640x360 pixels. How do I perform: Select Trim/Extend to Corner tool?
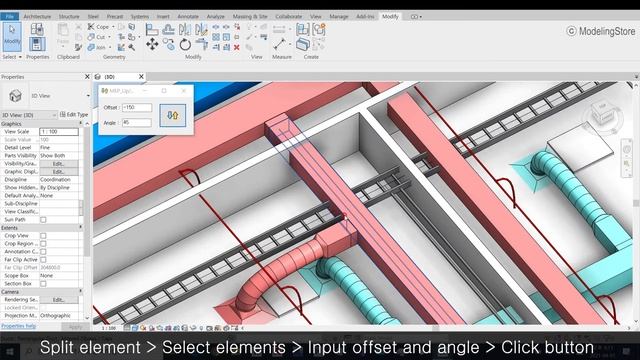(202, 44)
